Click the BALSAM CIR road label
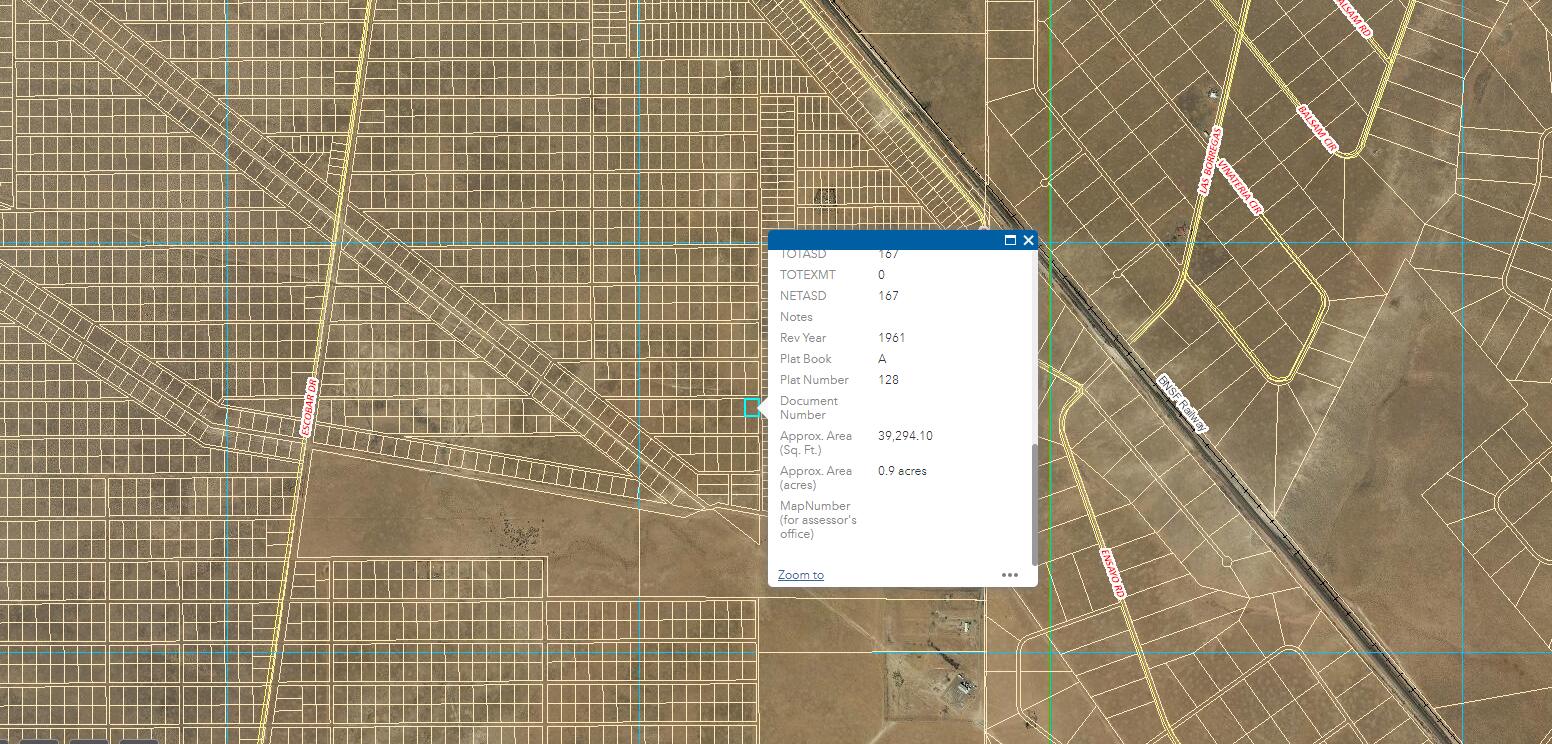The height and width of the screenshot is (744, 1552). coord(1317,130)
